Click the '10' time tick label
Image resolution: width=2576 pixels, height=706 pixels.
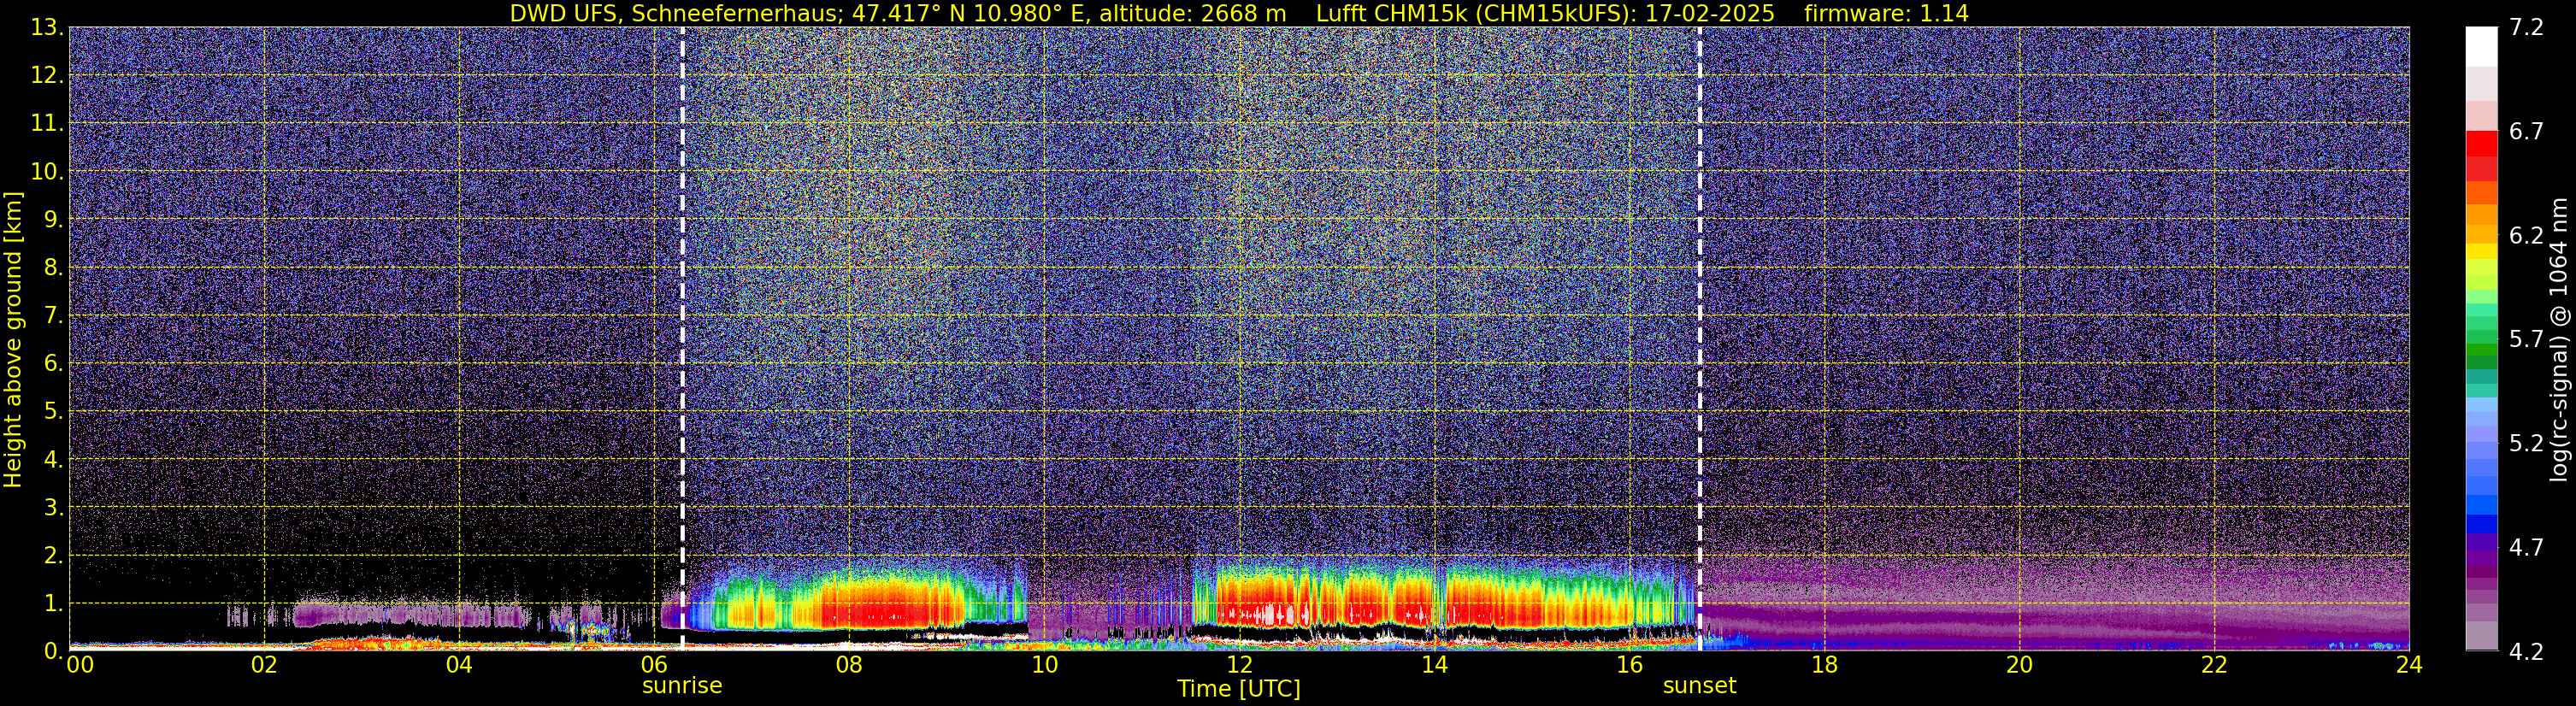(x=1044, y=665)
